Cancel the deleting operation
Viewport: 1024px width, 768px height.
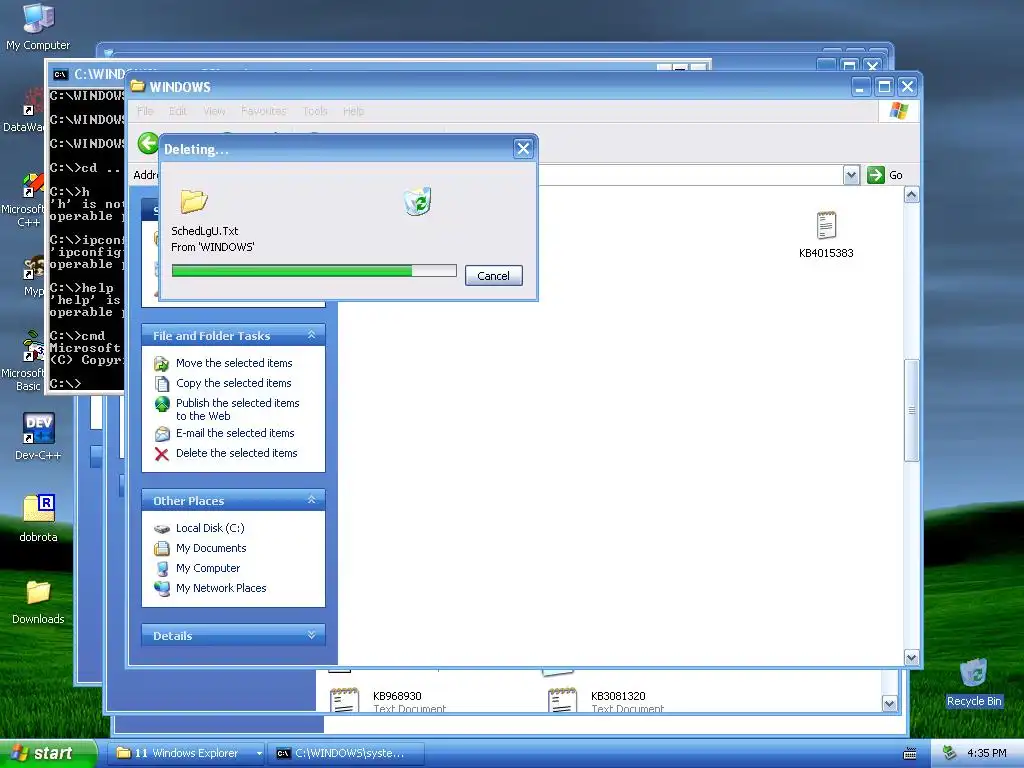[493, 276]
